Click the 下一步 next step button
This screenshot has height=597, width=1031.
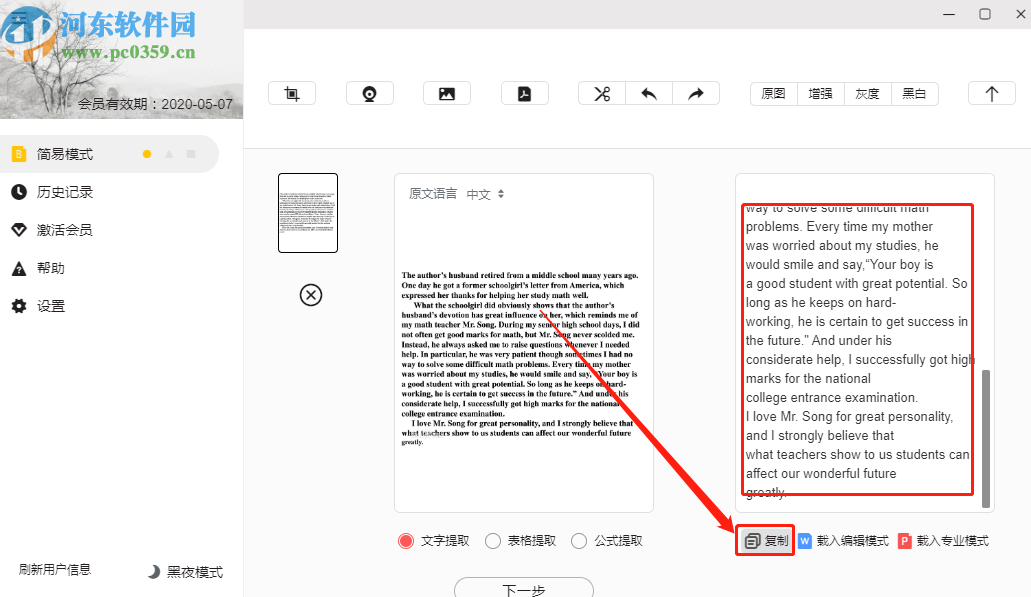click(x=523, y=589)
